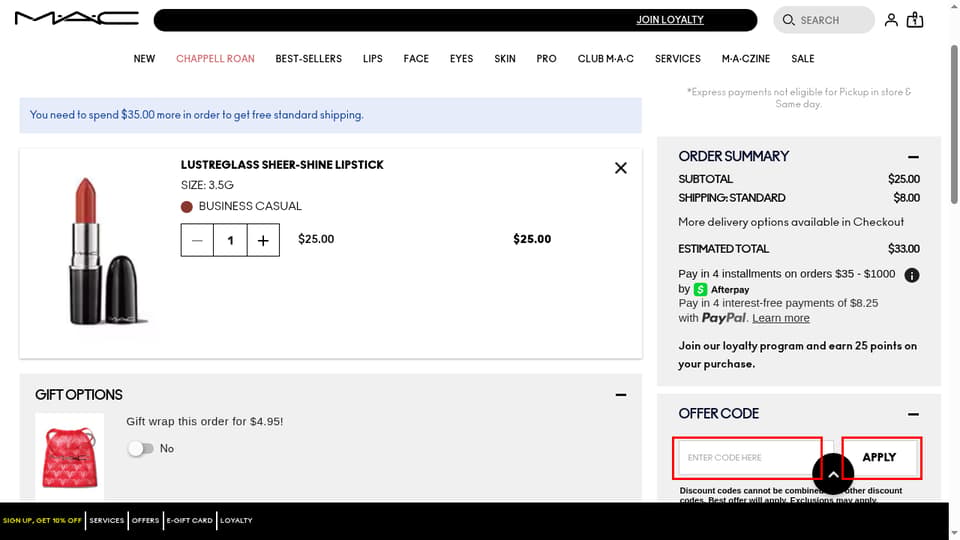Open the Skin menu
Screen dimensions: 960x540
click(x=504, y=59)
